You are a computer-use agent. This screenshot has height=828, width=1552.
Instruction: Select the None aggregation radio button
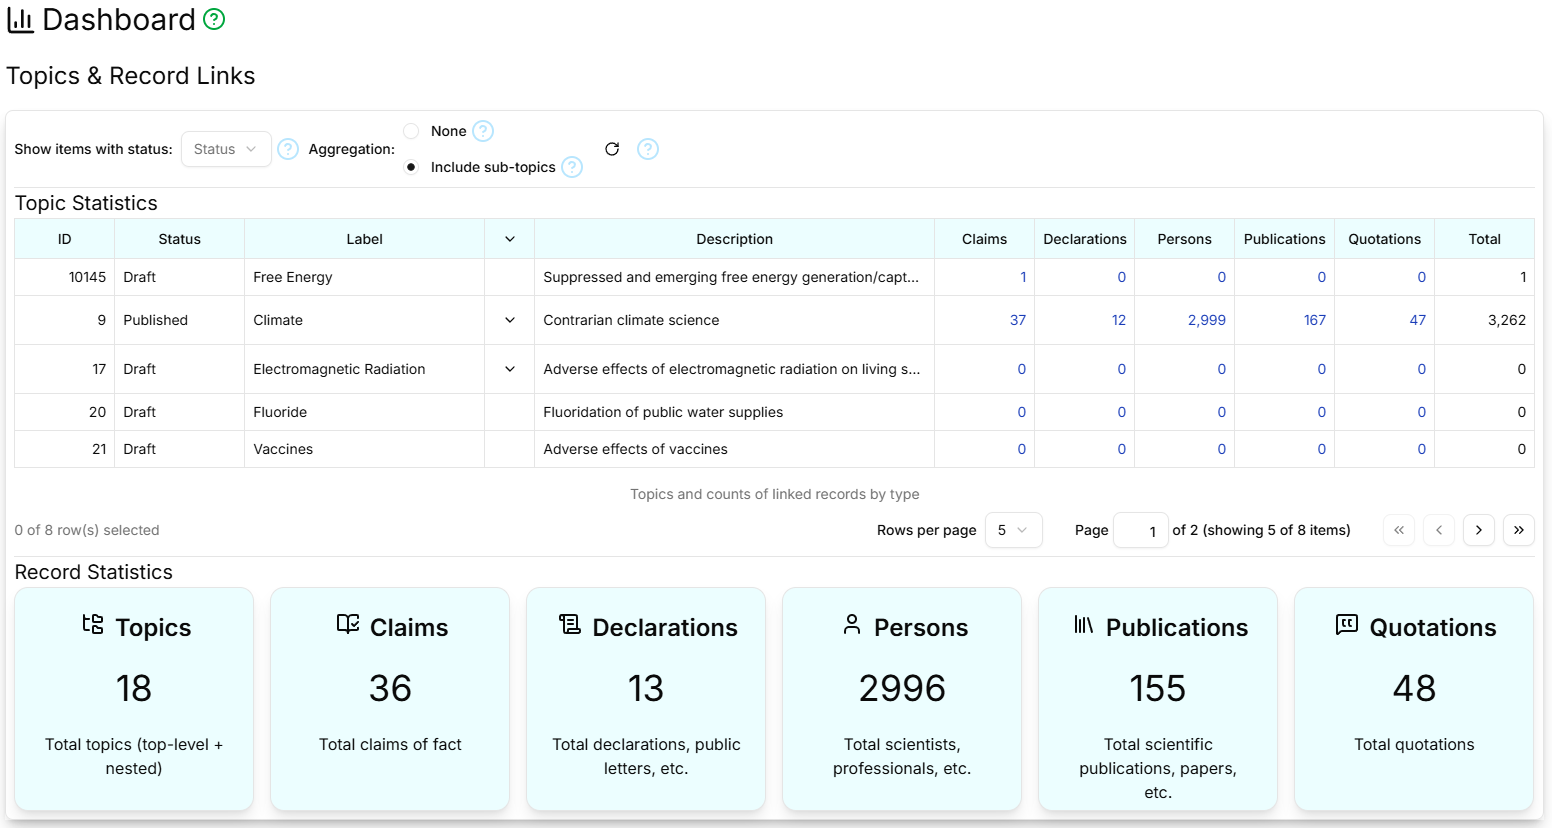pos(411,131)
